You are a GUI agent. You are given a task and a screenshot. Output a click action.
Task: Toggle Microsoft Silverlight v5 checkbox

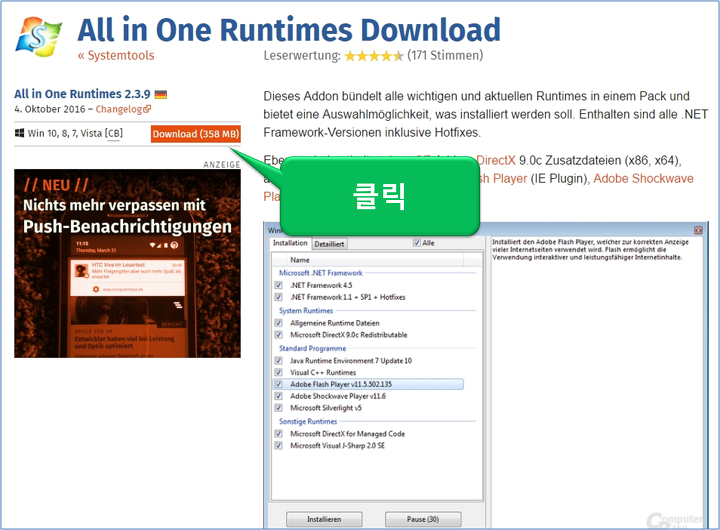[x=278, y=408]
